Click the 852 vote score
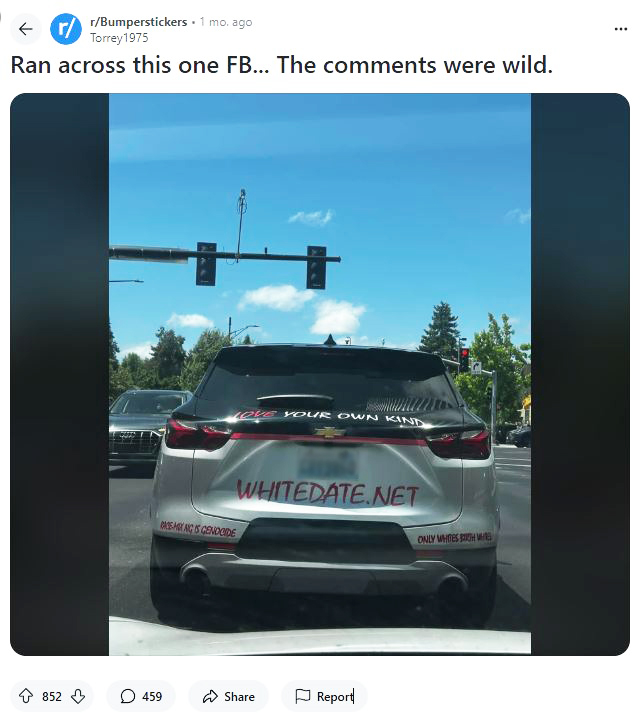 (52, 696)
